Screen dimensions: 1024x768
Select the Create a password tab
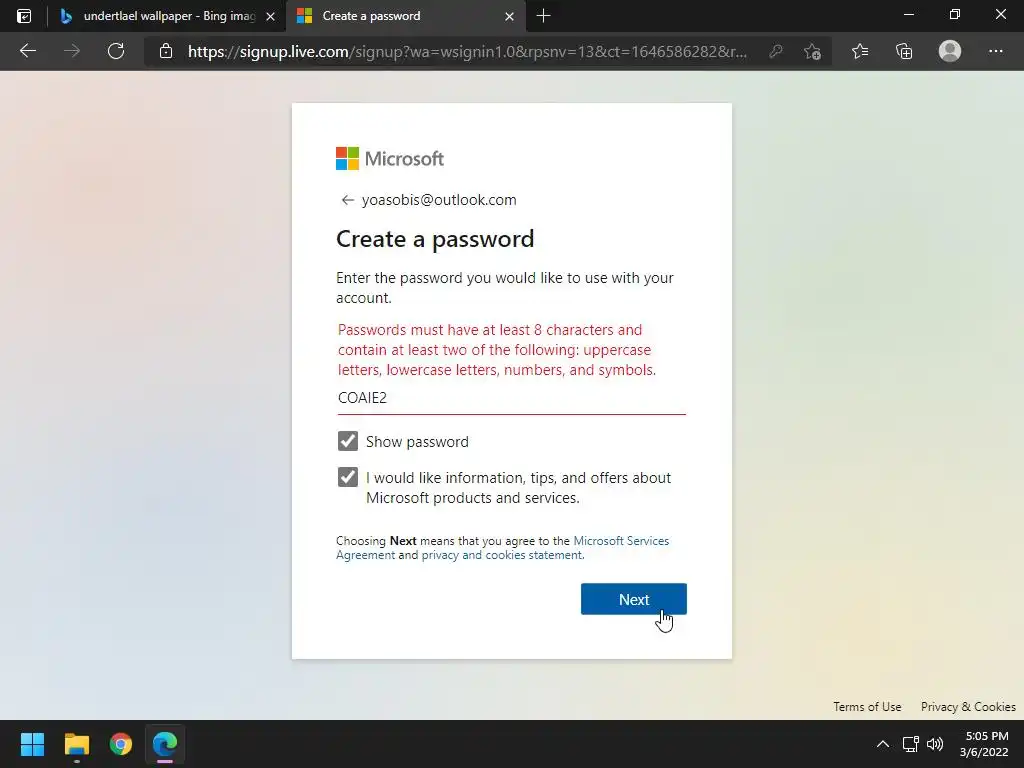pos(405,16)
